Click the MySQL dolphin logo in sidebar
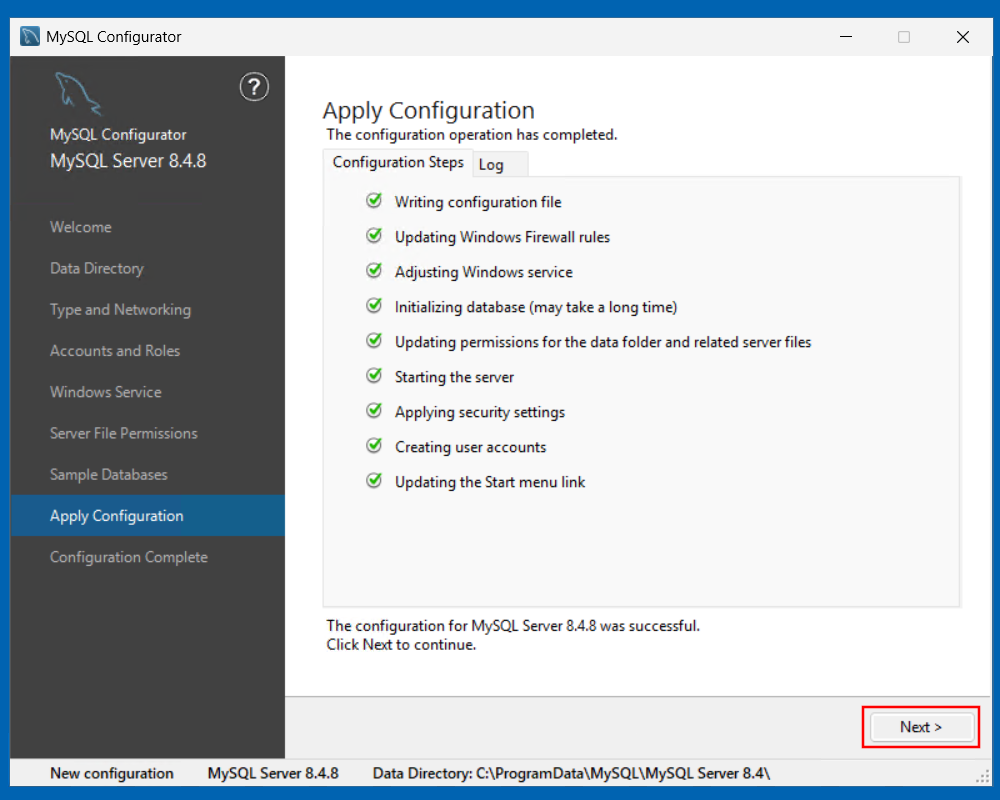1000x800 pixels. coord(77,94)
